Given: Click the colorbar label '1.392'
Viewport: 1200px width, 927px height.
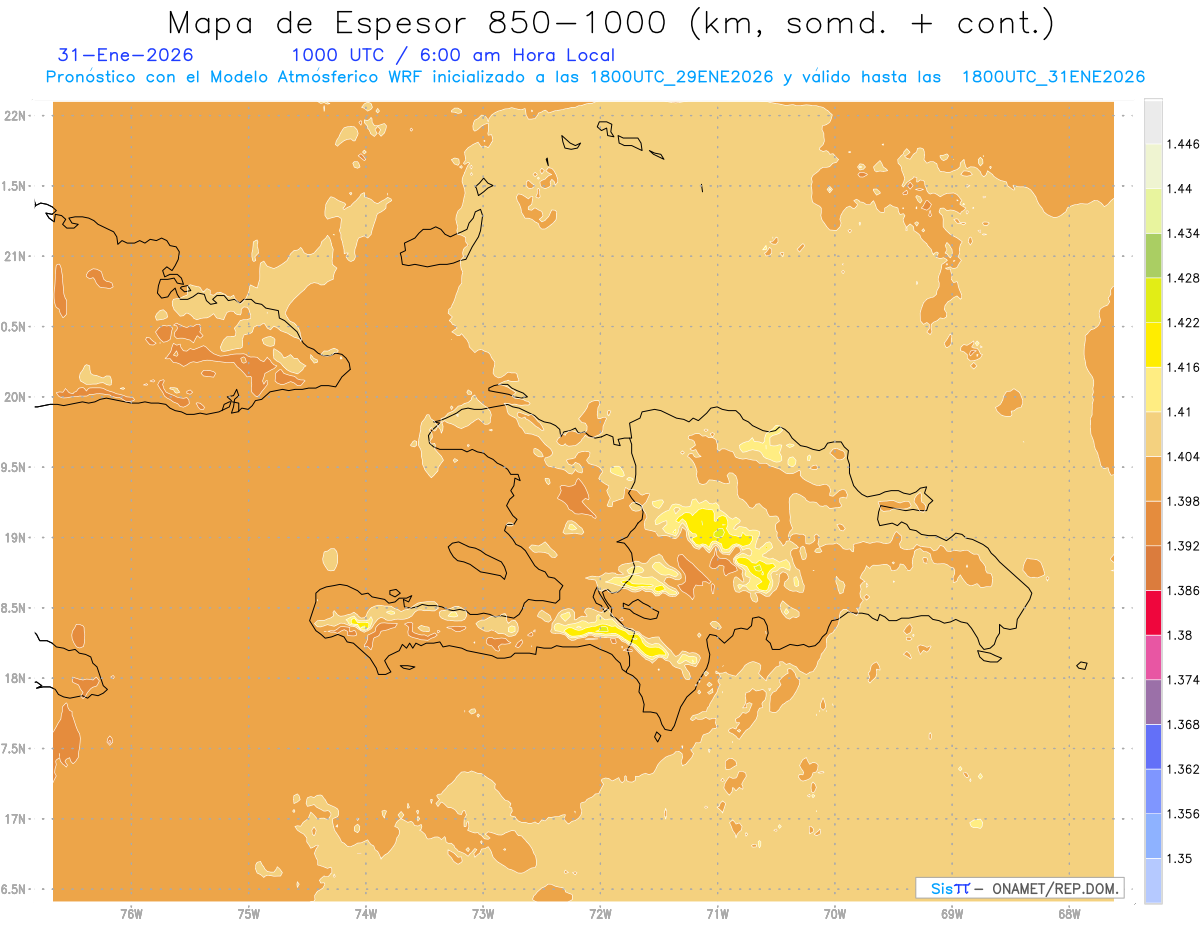Looking at the screenshot, I should click(1183, 546).
